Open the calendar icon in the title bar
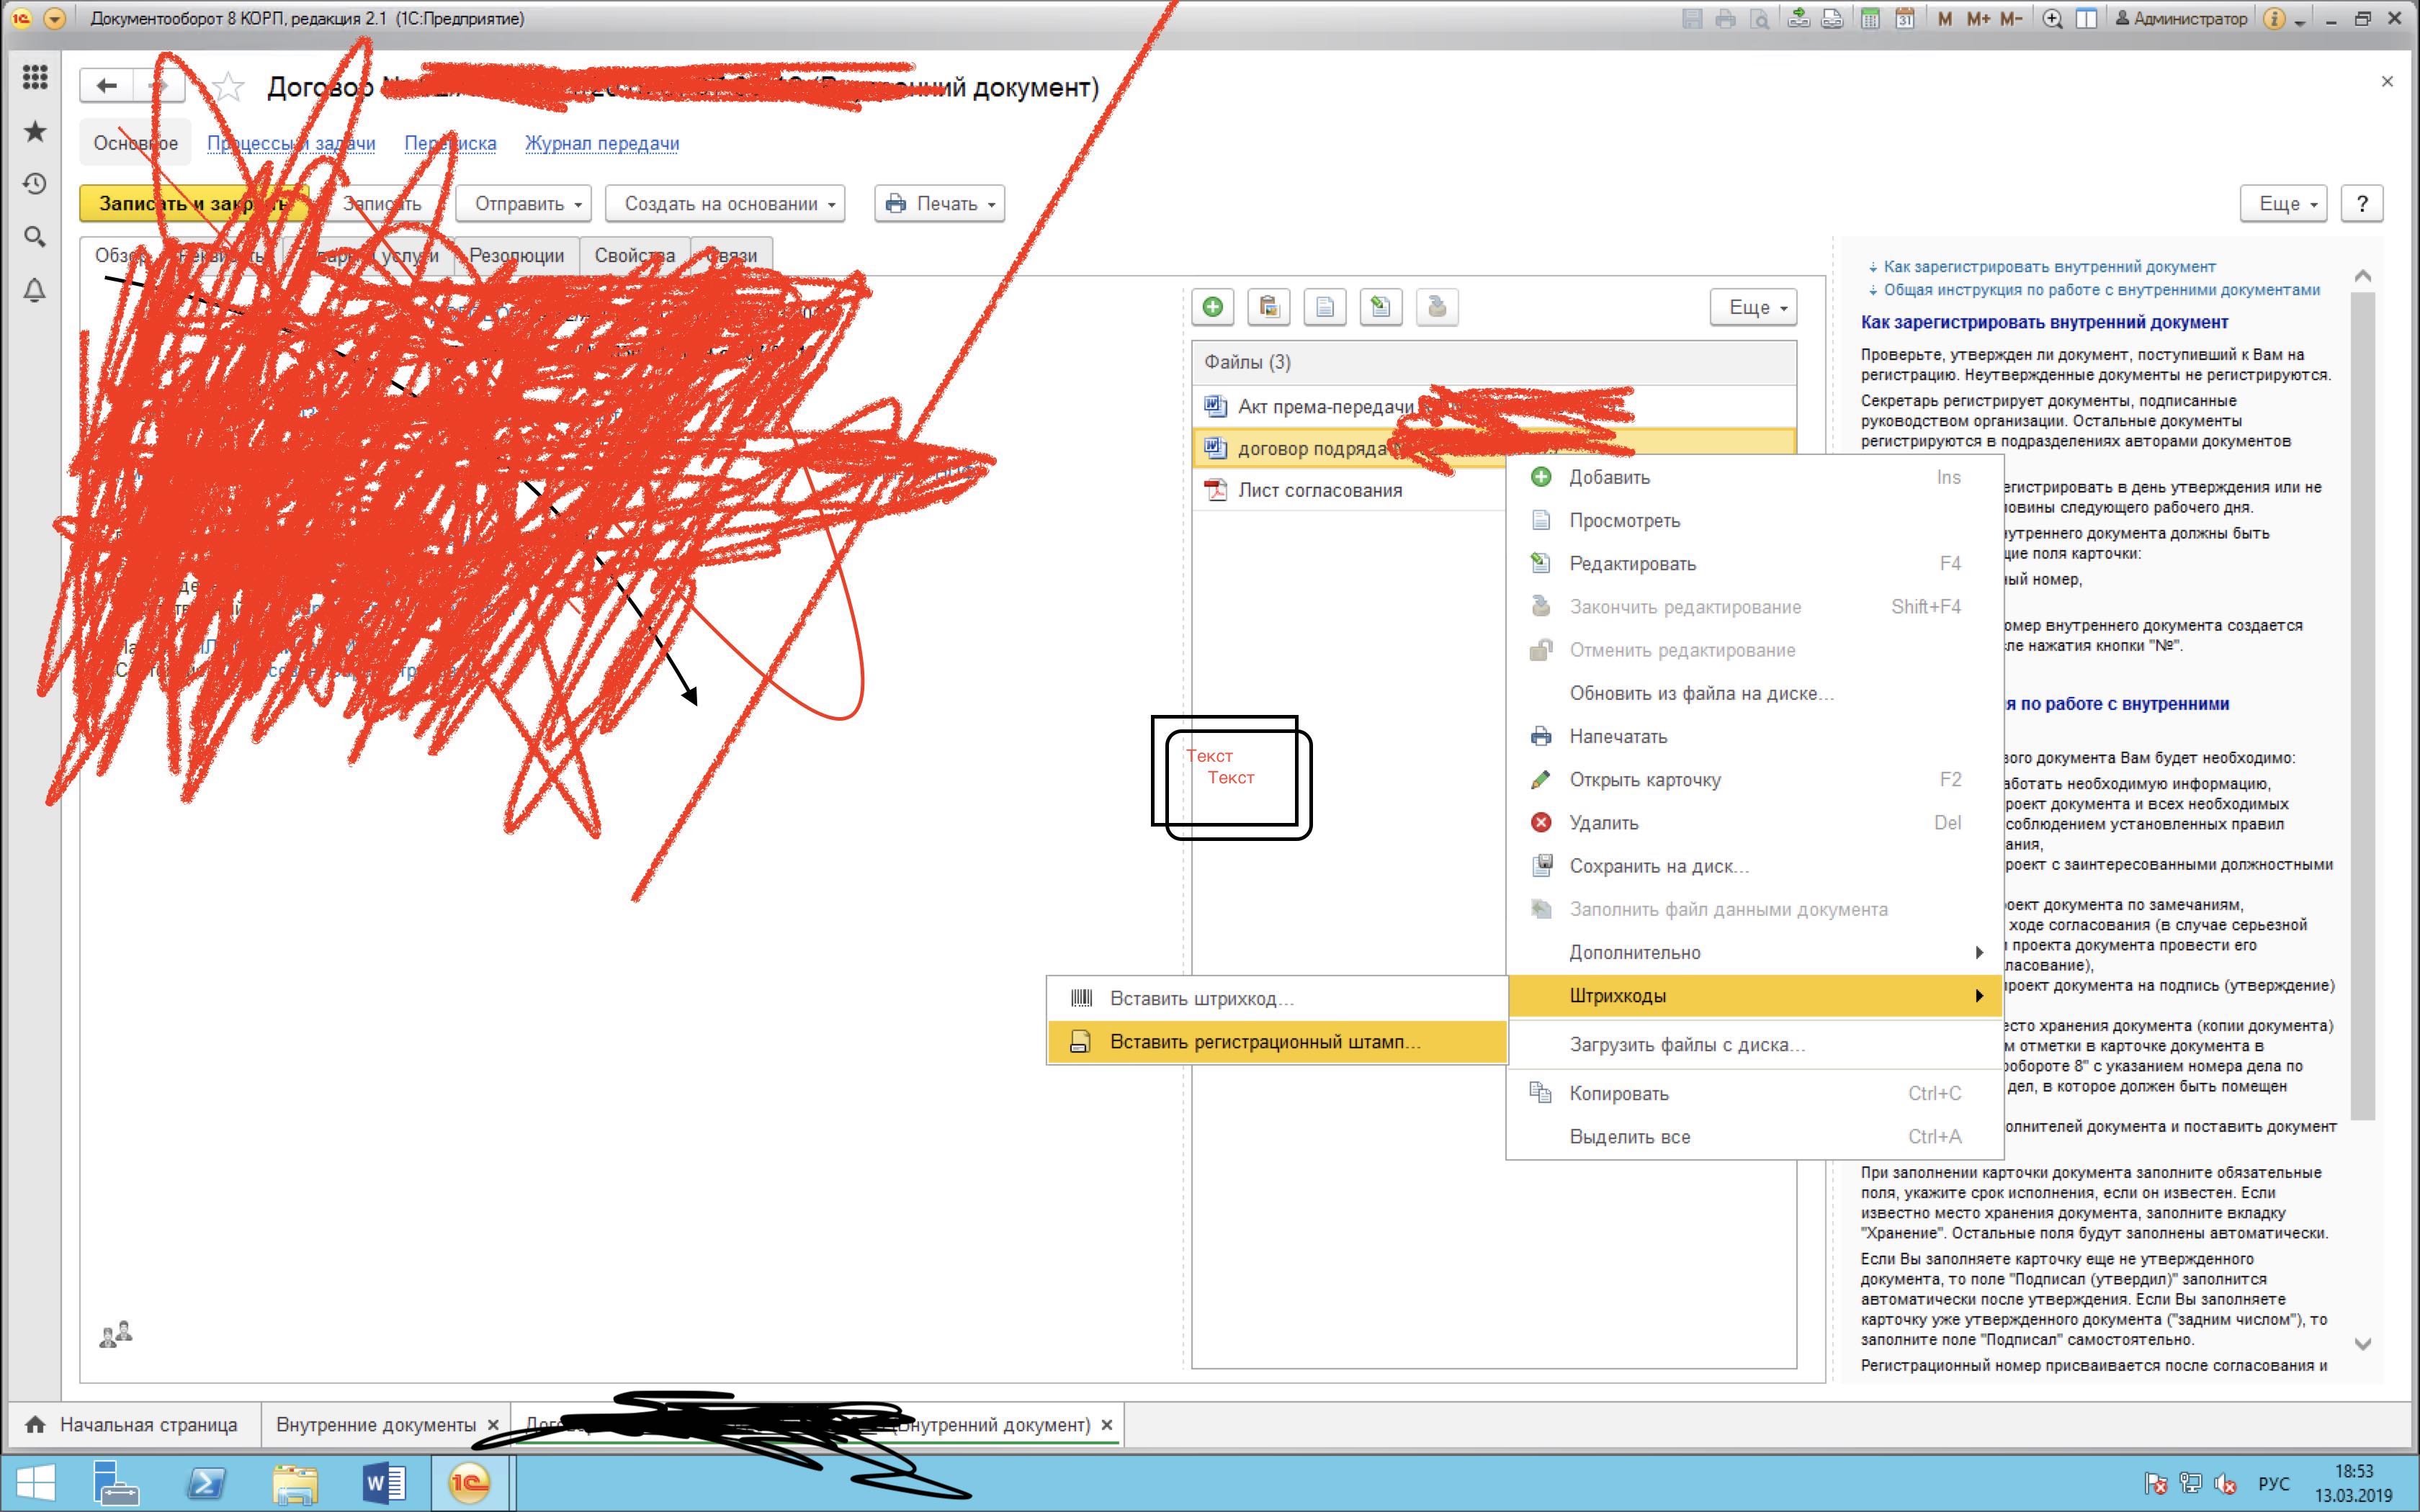This screenshot has width=2420, height=1512. pos(1904,19)
